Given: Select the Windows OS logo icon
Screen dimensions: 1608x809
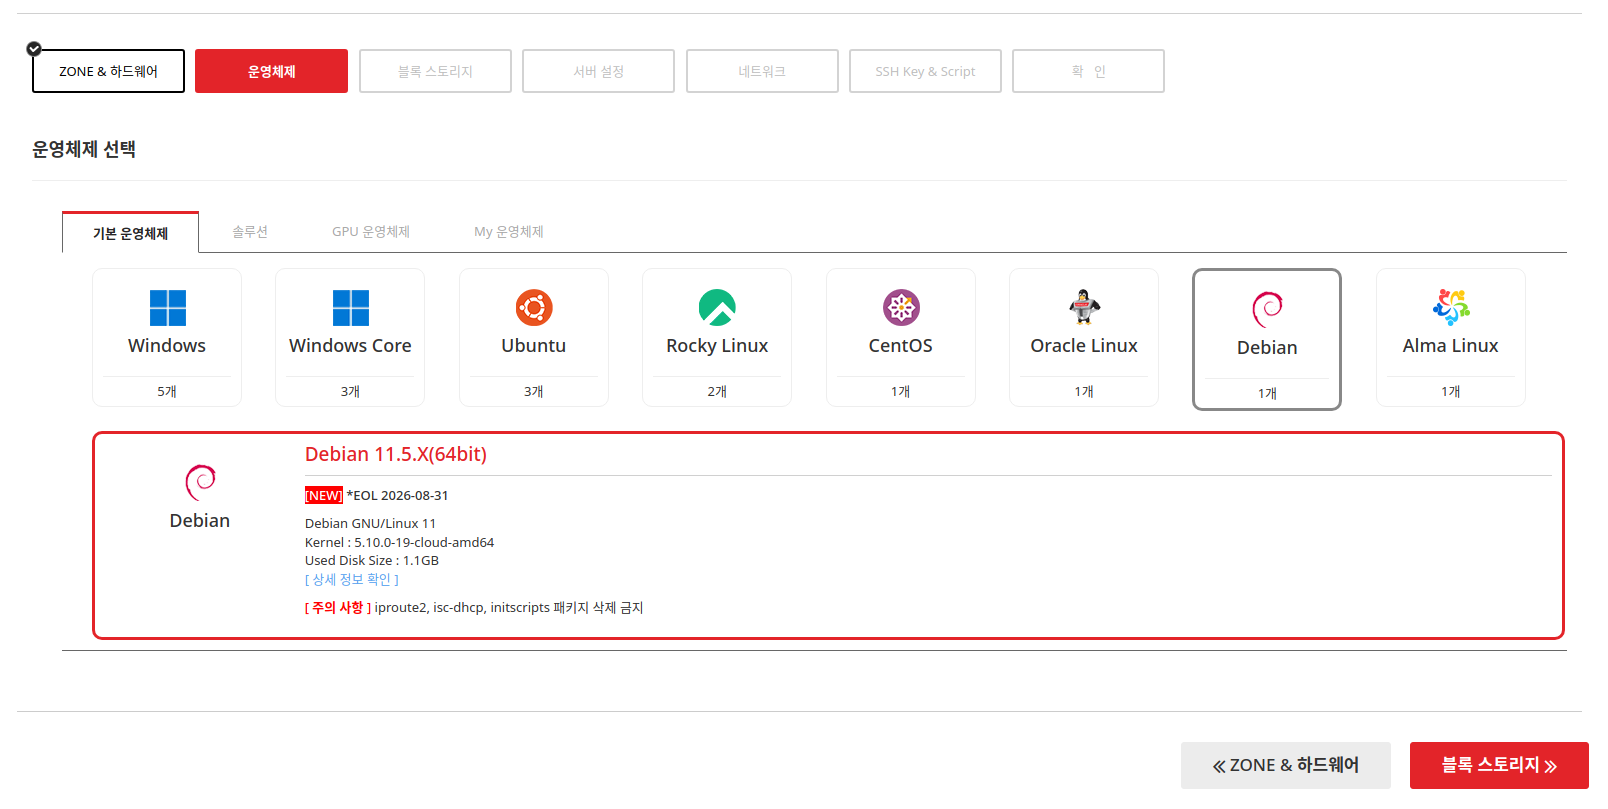Looking at the screenshot, I should click(167, 308).
